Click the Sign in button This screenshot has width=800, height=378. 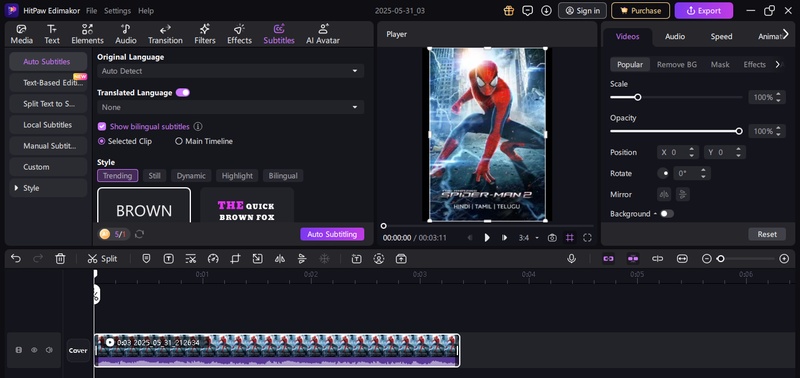[x=582, y=10]
